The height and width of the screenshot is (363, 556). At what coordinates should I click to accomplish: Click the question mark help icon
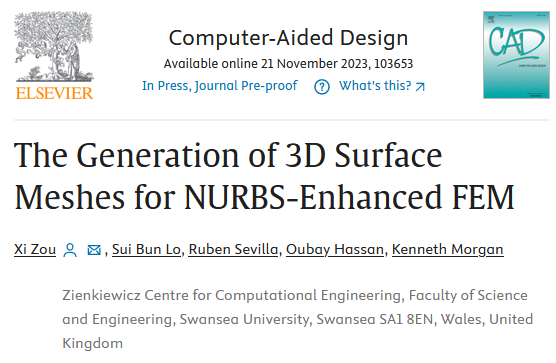click(322, 87)
